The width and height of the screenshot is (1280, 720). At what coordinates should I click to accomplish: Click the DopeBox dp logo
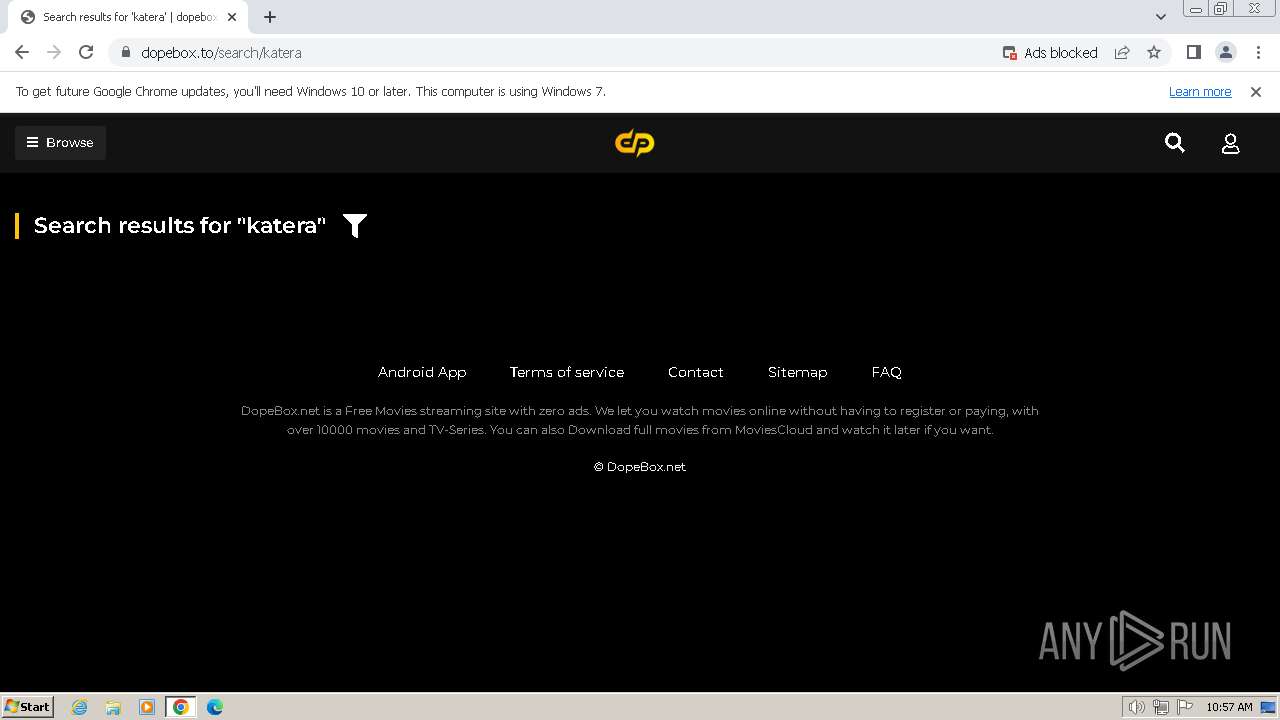(634, 143)
